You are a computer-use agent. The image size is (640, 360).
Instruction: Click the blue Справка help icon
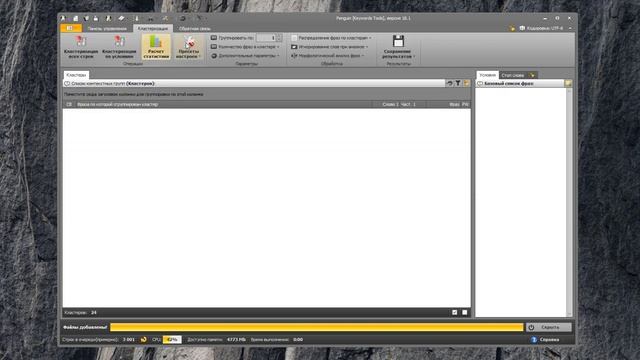tap(534, 339)
